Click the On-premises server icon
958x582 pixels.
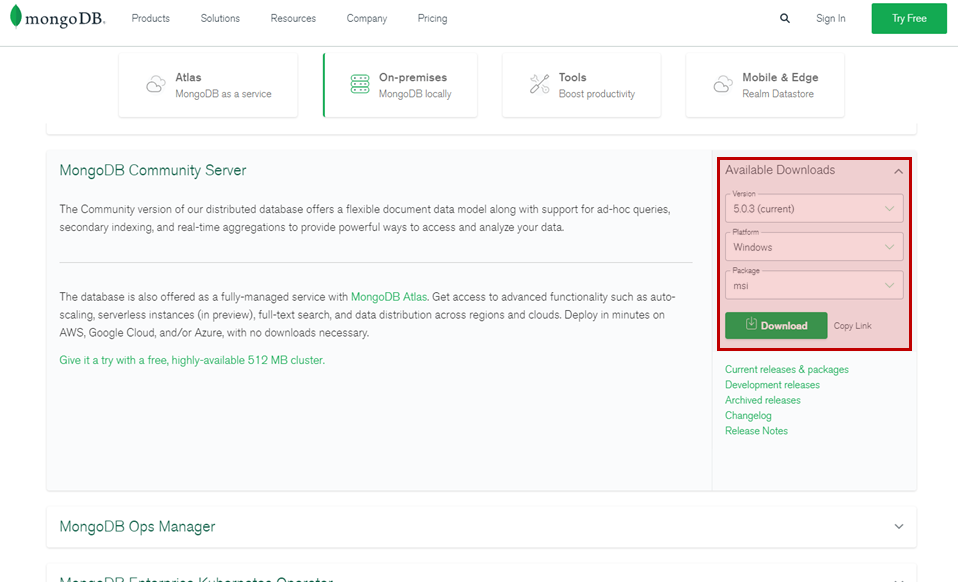(x=360, y=84)
